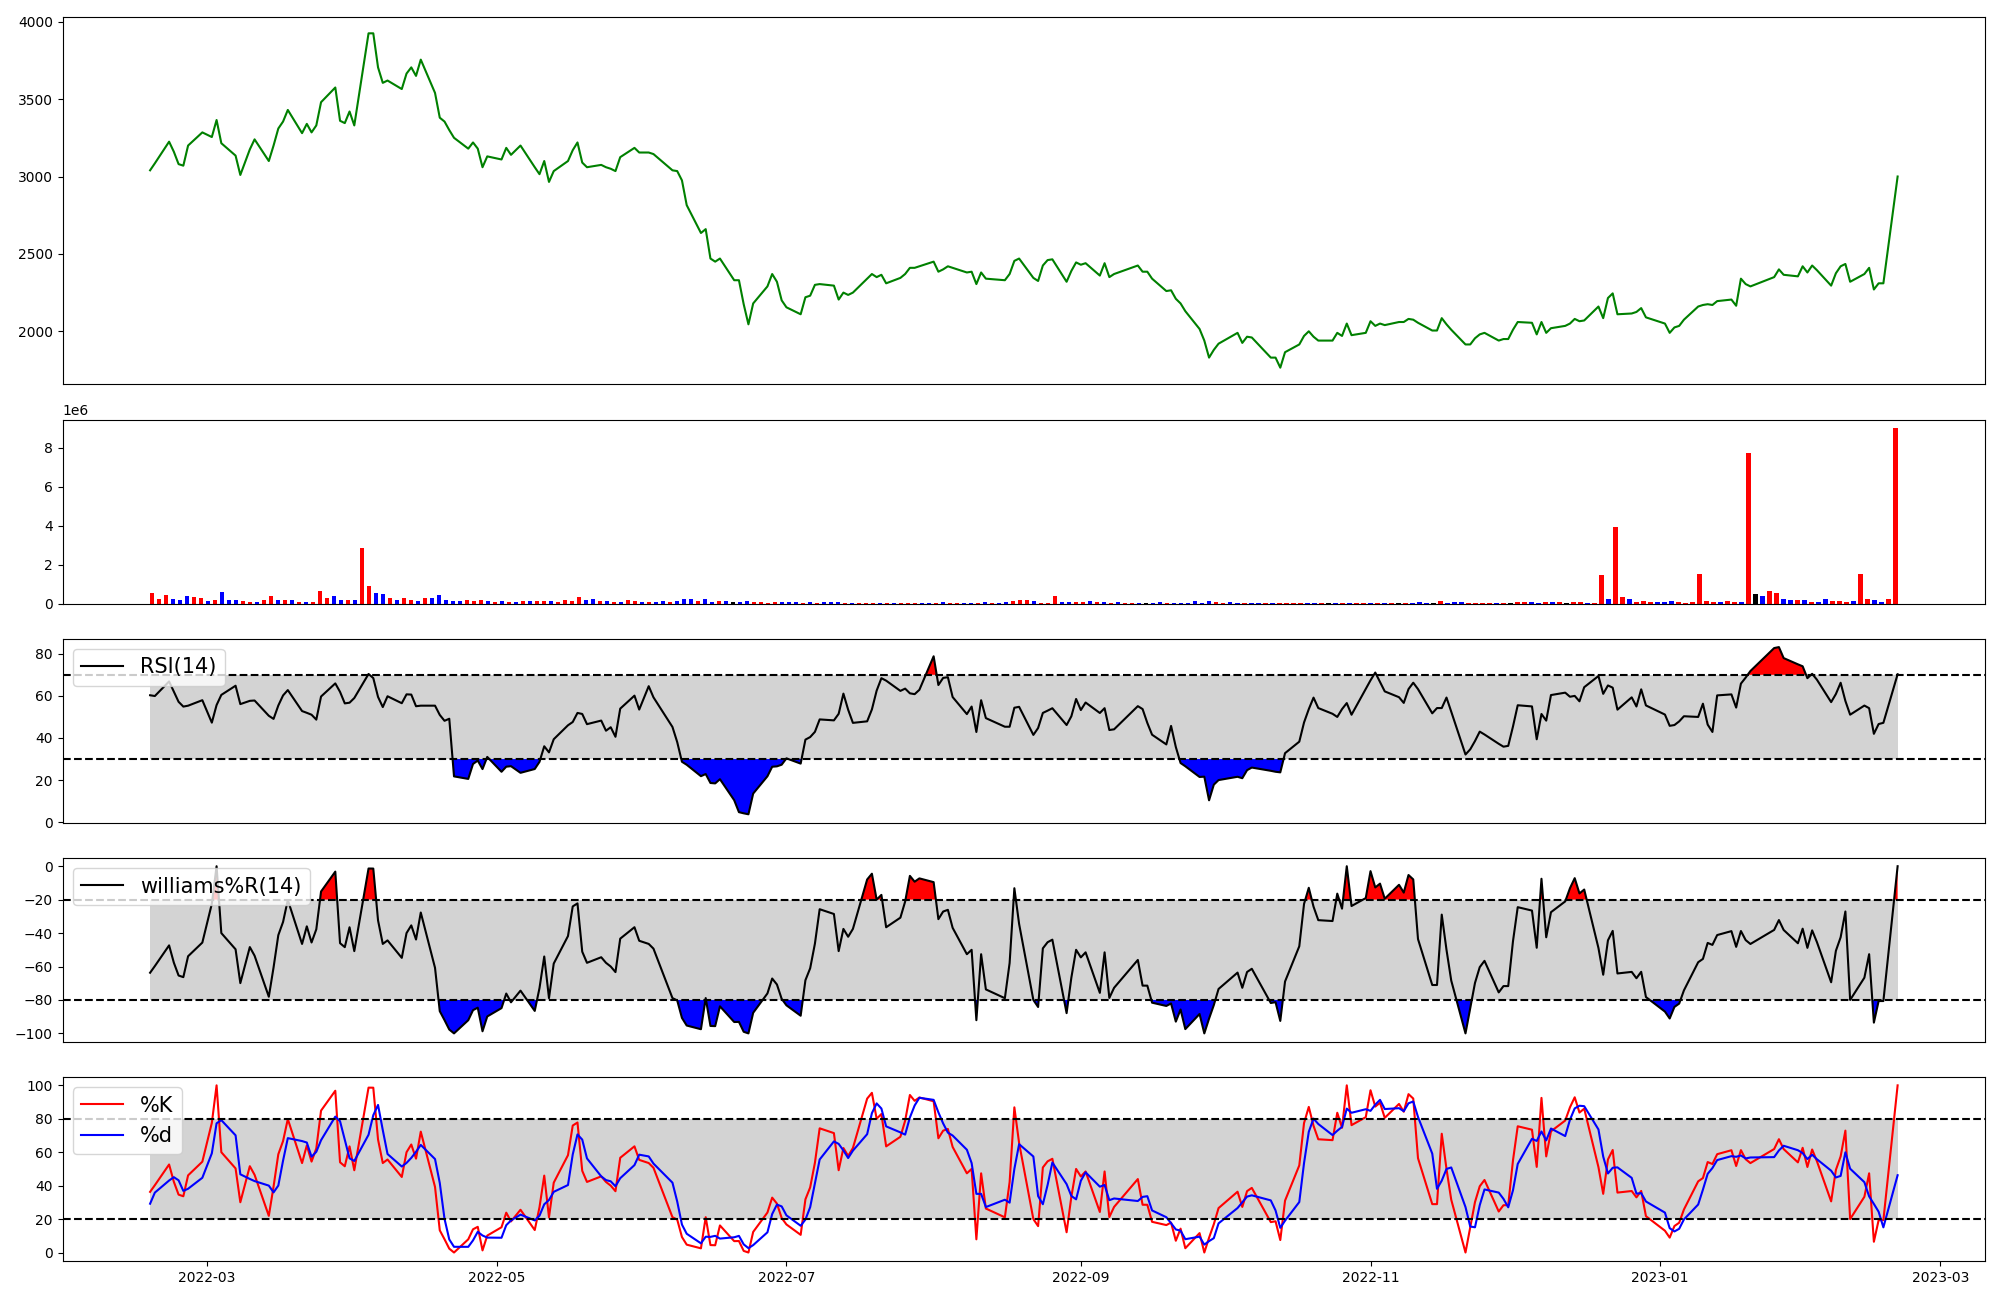Click the 2022-05 date axis label

(x=496, y=1277)
